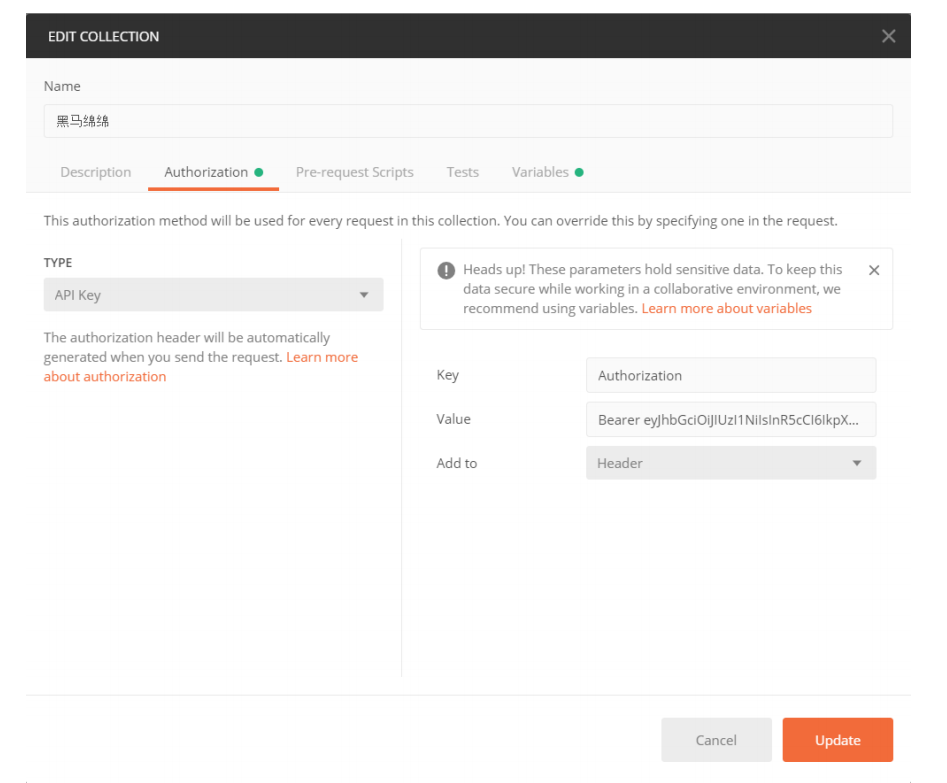
Task: Click the Key field containing Authorization
Action: click(731, 375)
